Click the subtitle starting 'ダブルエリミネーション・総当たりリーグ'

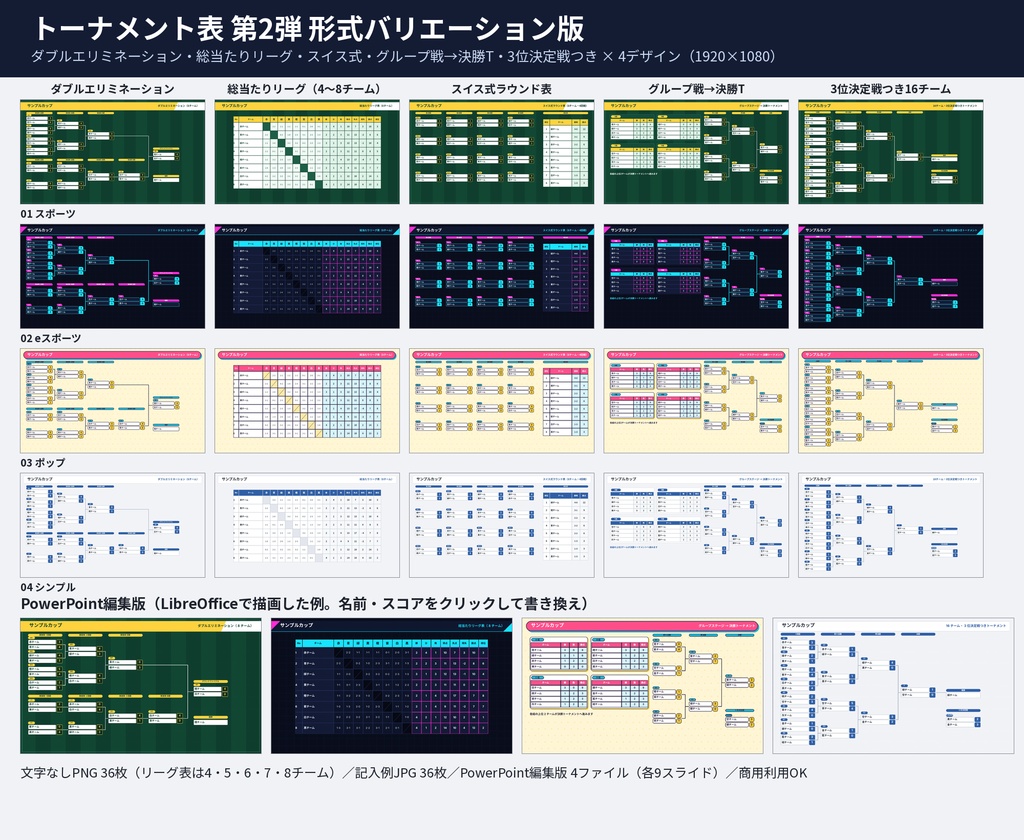click(x=403, y=56)
